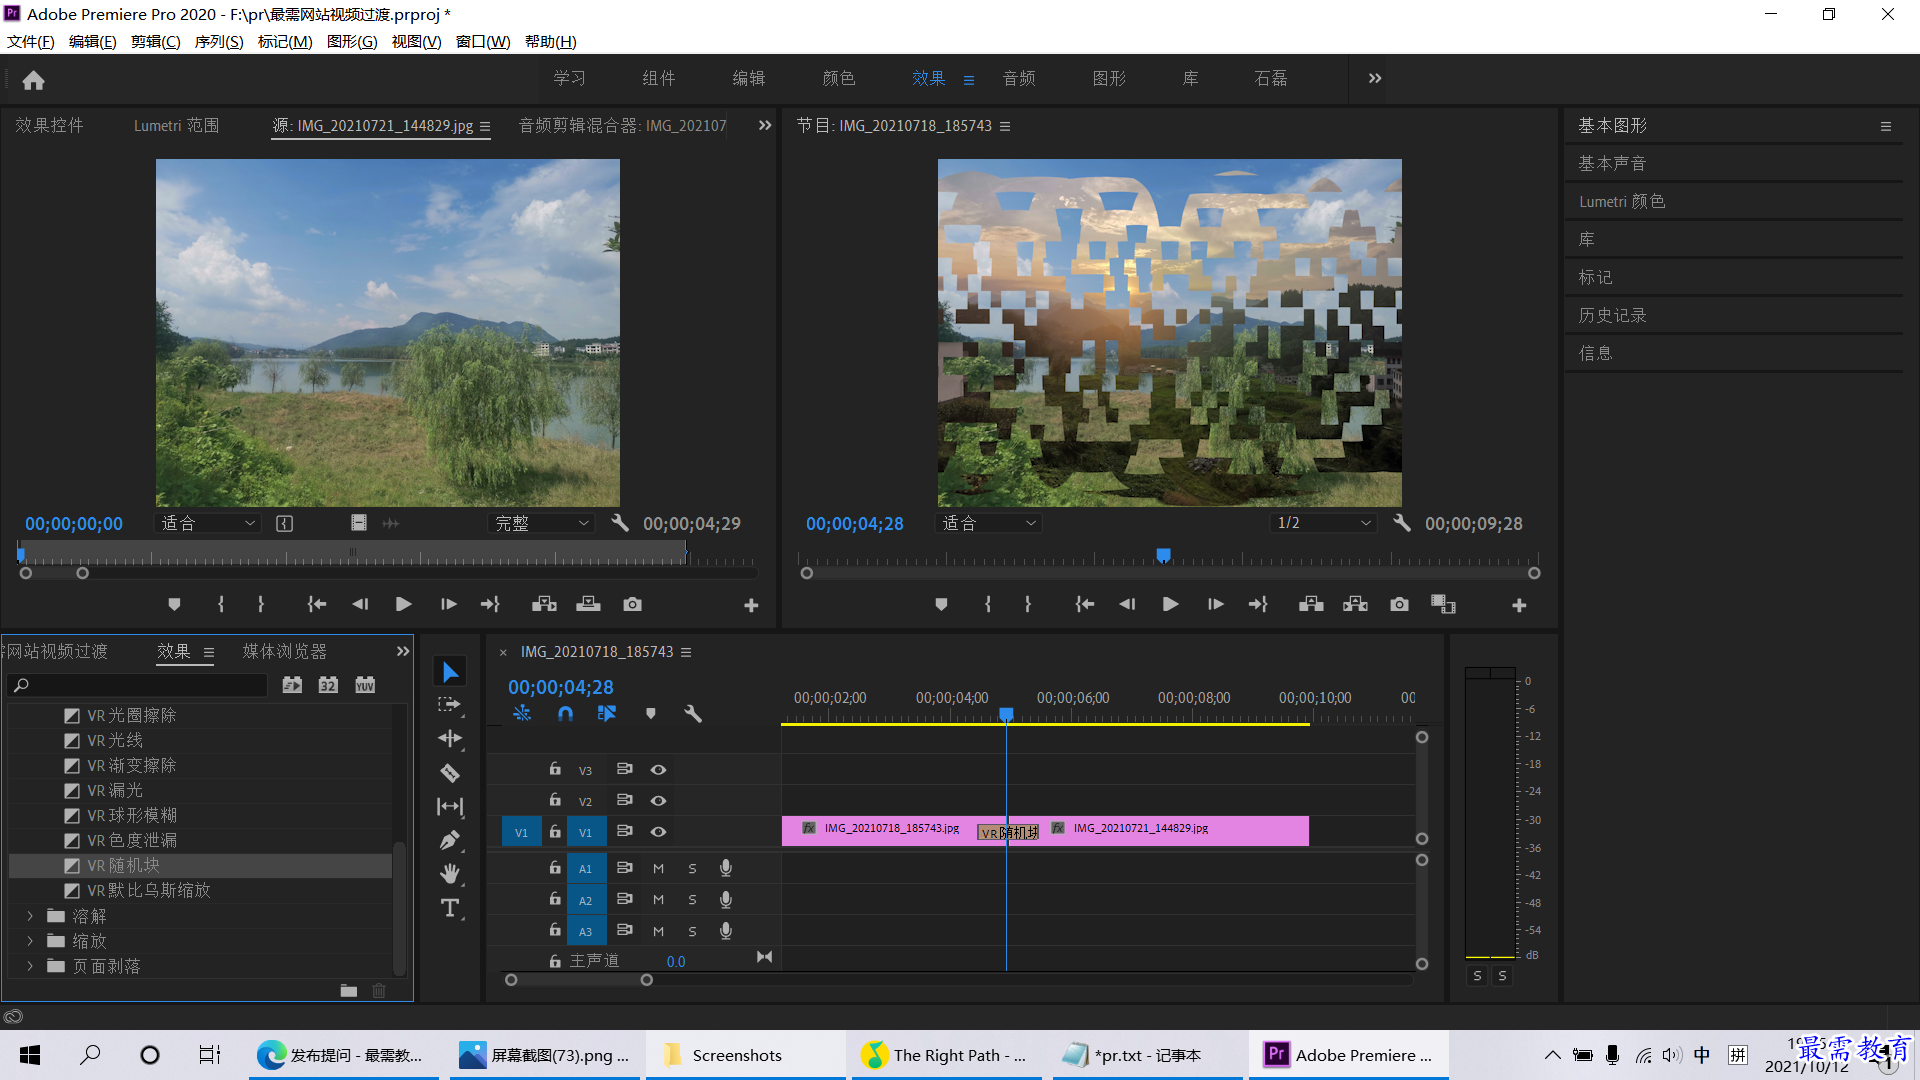Select the Razor tool
The image size is (1920, 1080).
coord(450,773)
